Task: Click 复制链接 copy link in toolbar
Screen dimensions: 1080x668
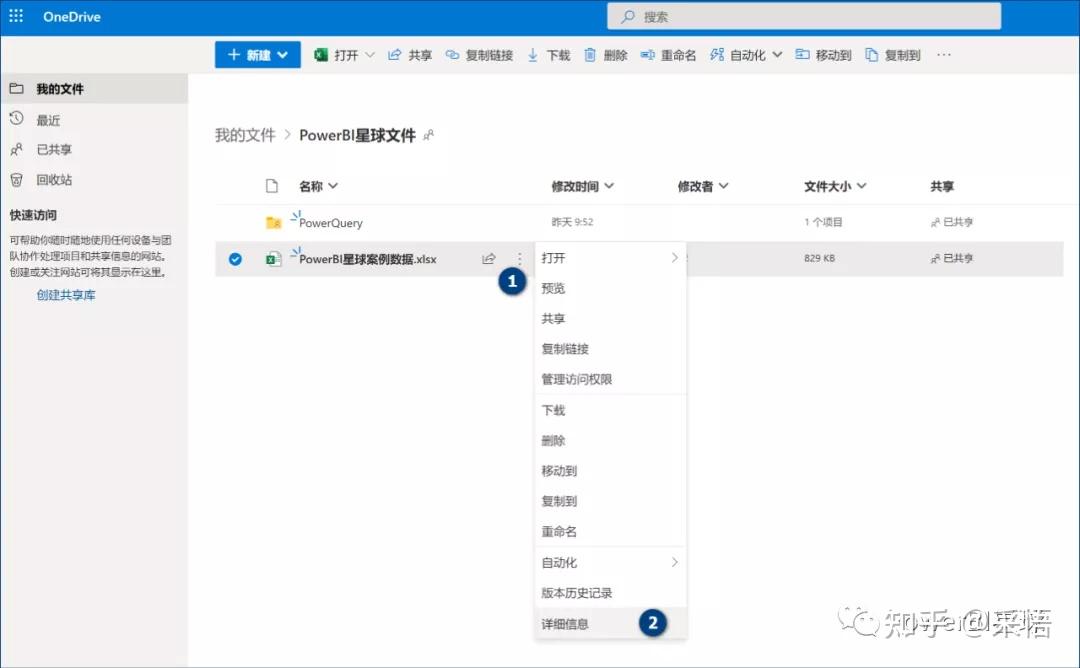Action: [x=479, y=55]
